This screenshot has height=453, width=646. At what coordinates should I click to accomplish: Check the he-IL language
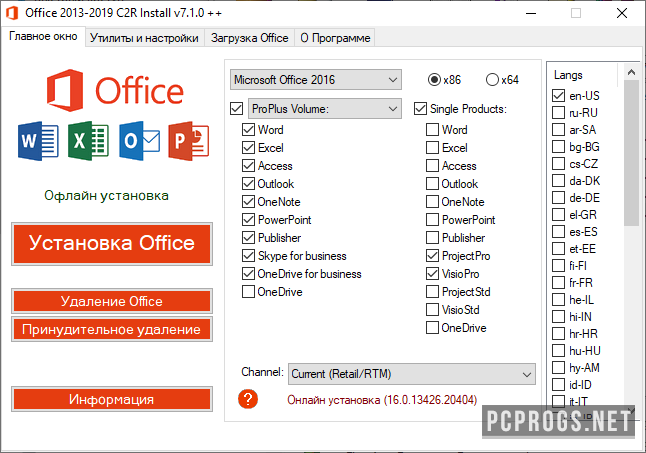[x=558, y=300]
